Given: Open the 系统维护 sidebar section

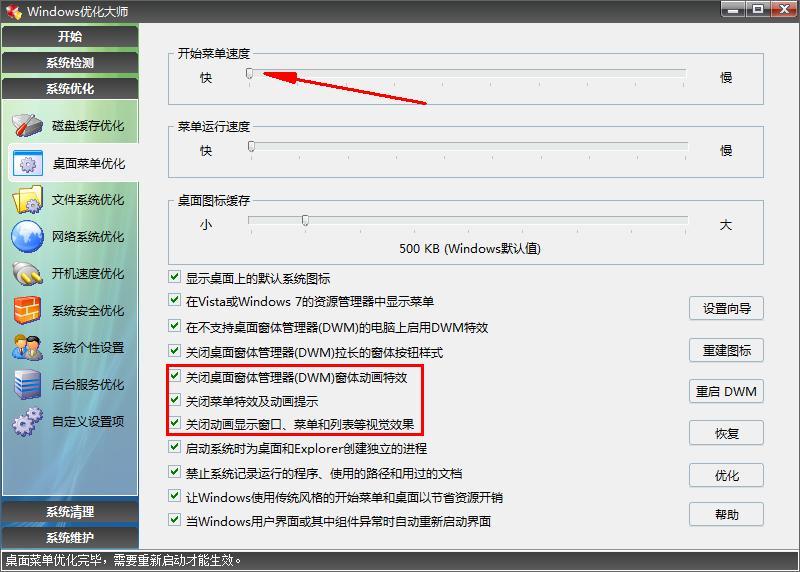Looking at the screenshot, I should click(x=70, y=537).
